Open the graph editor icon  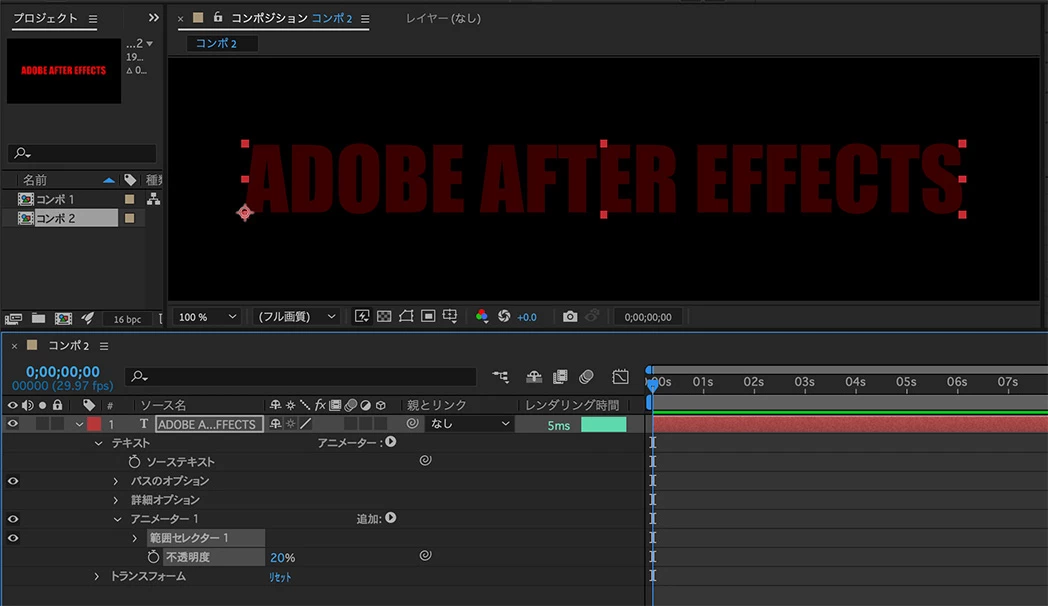(x=620, y=377)
